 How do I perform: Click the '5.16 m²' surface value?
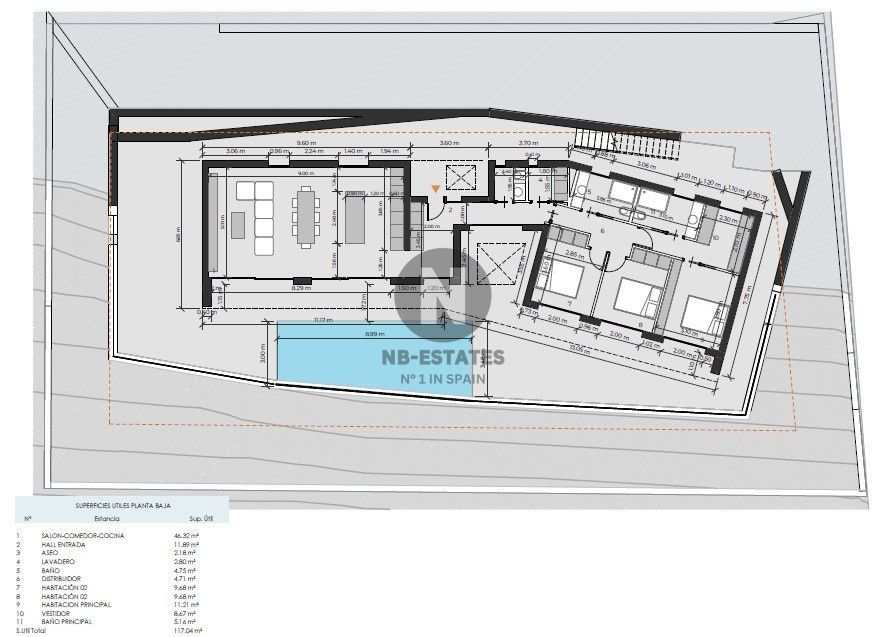click(185, 622)
